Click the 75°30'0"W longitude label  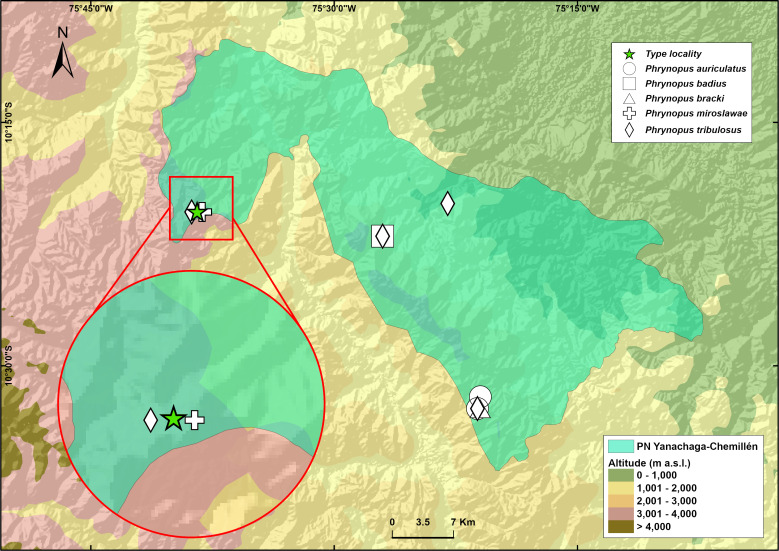(334, 8)
